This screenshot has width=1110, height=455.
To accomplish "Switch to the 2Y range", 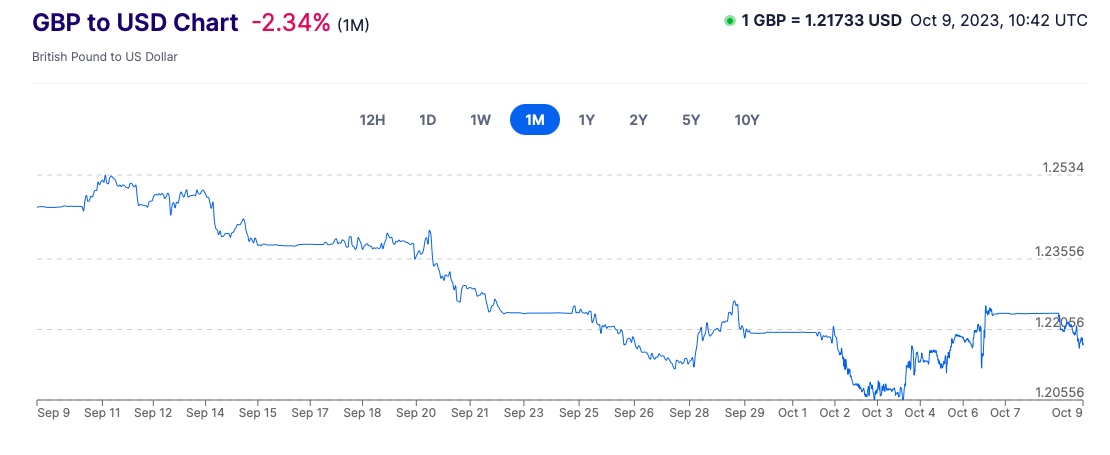I will point(638,120).
